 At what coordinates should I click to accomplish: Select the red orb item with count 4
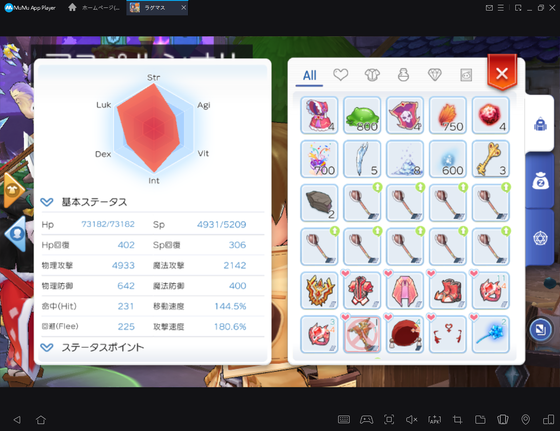[490, 115]
